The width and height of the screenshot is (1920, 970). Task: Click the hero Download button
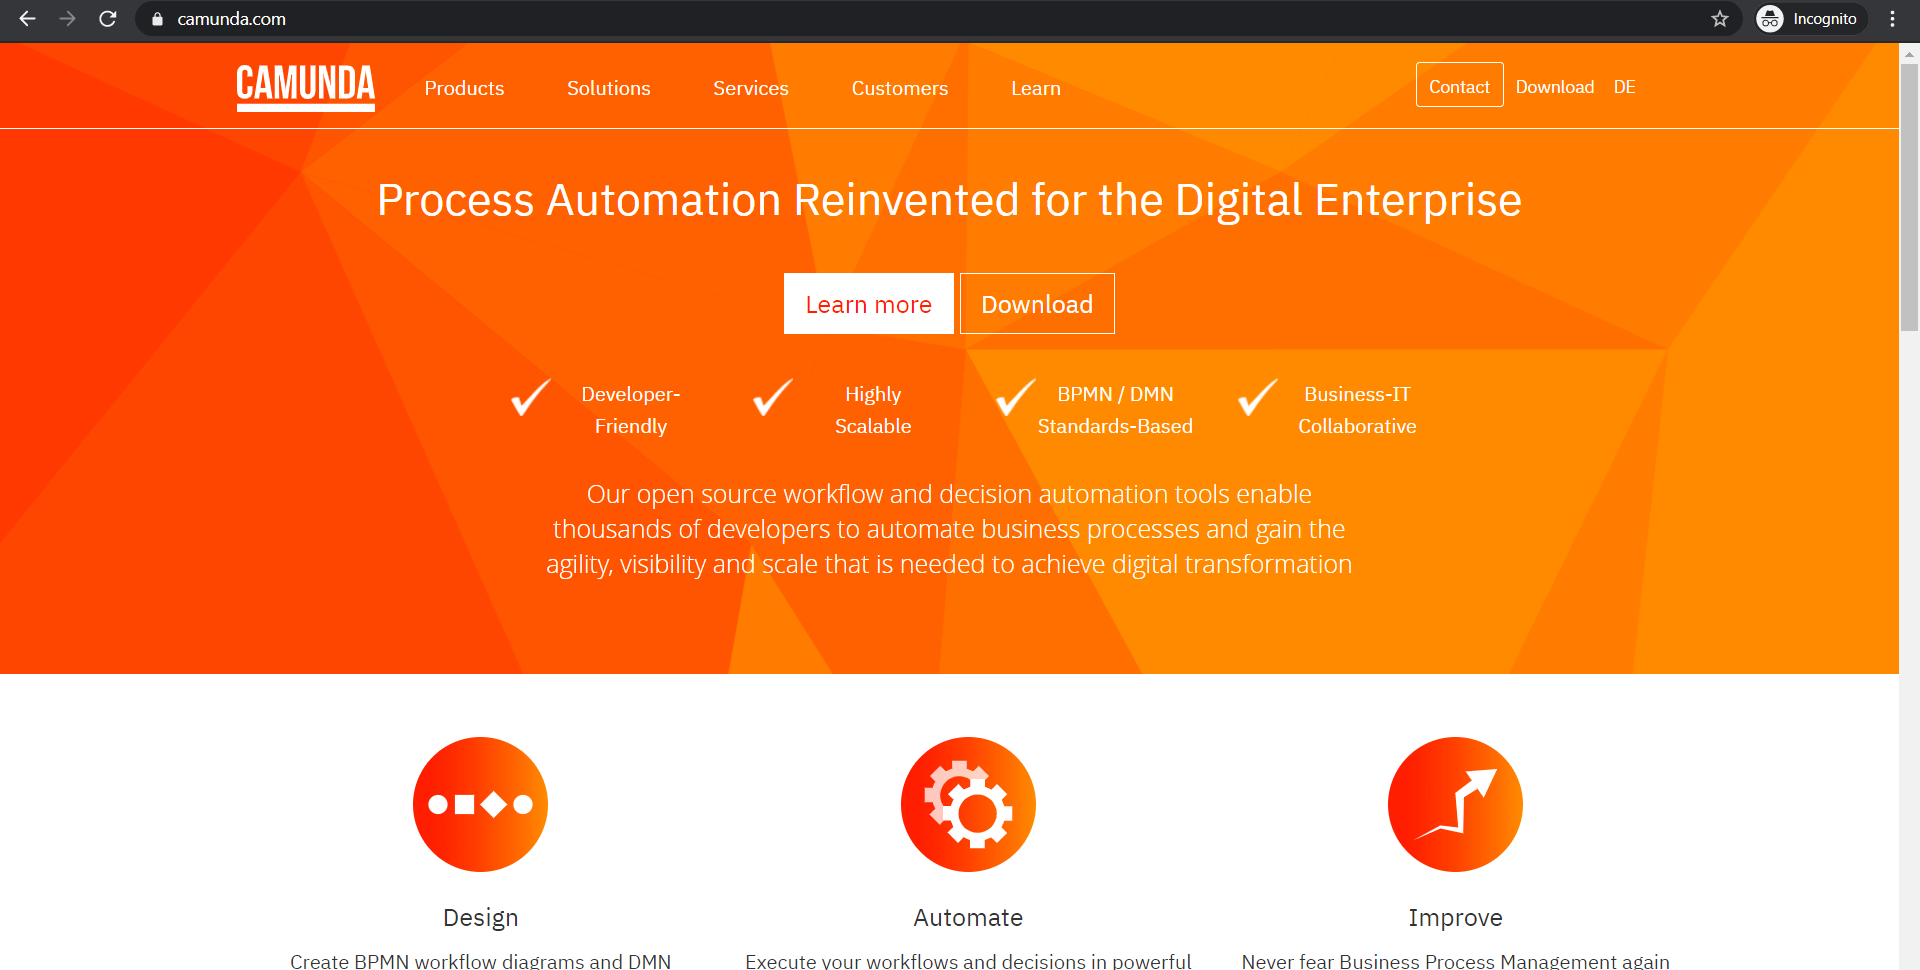(1037, 304)
